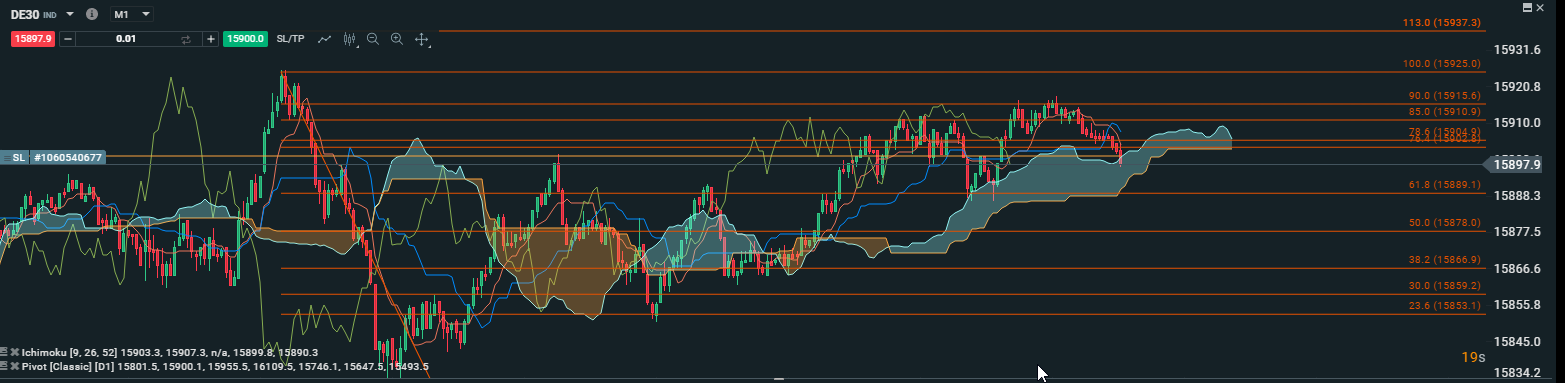Click order number #1060540677 tag
Viewport: 1565px width, 383px height.
[x=68, y=158]
